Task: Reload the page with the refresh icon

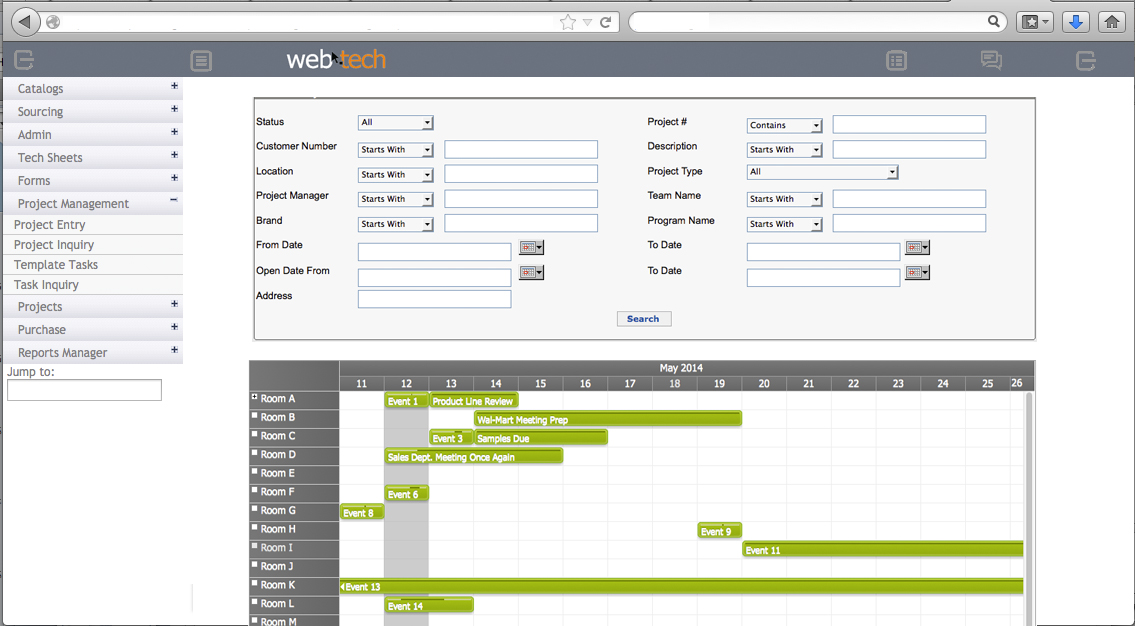Action: [x=605, y=22]
